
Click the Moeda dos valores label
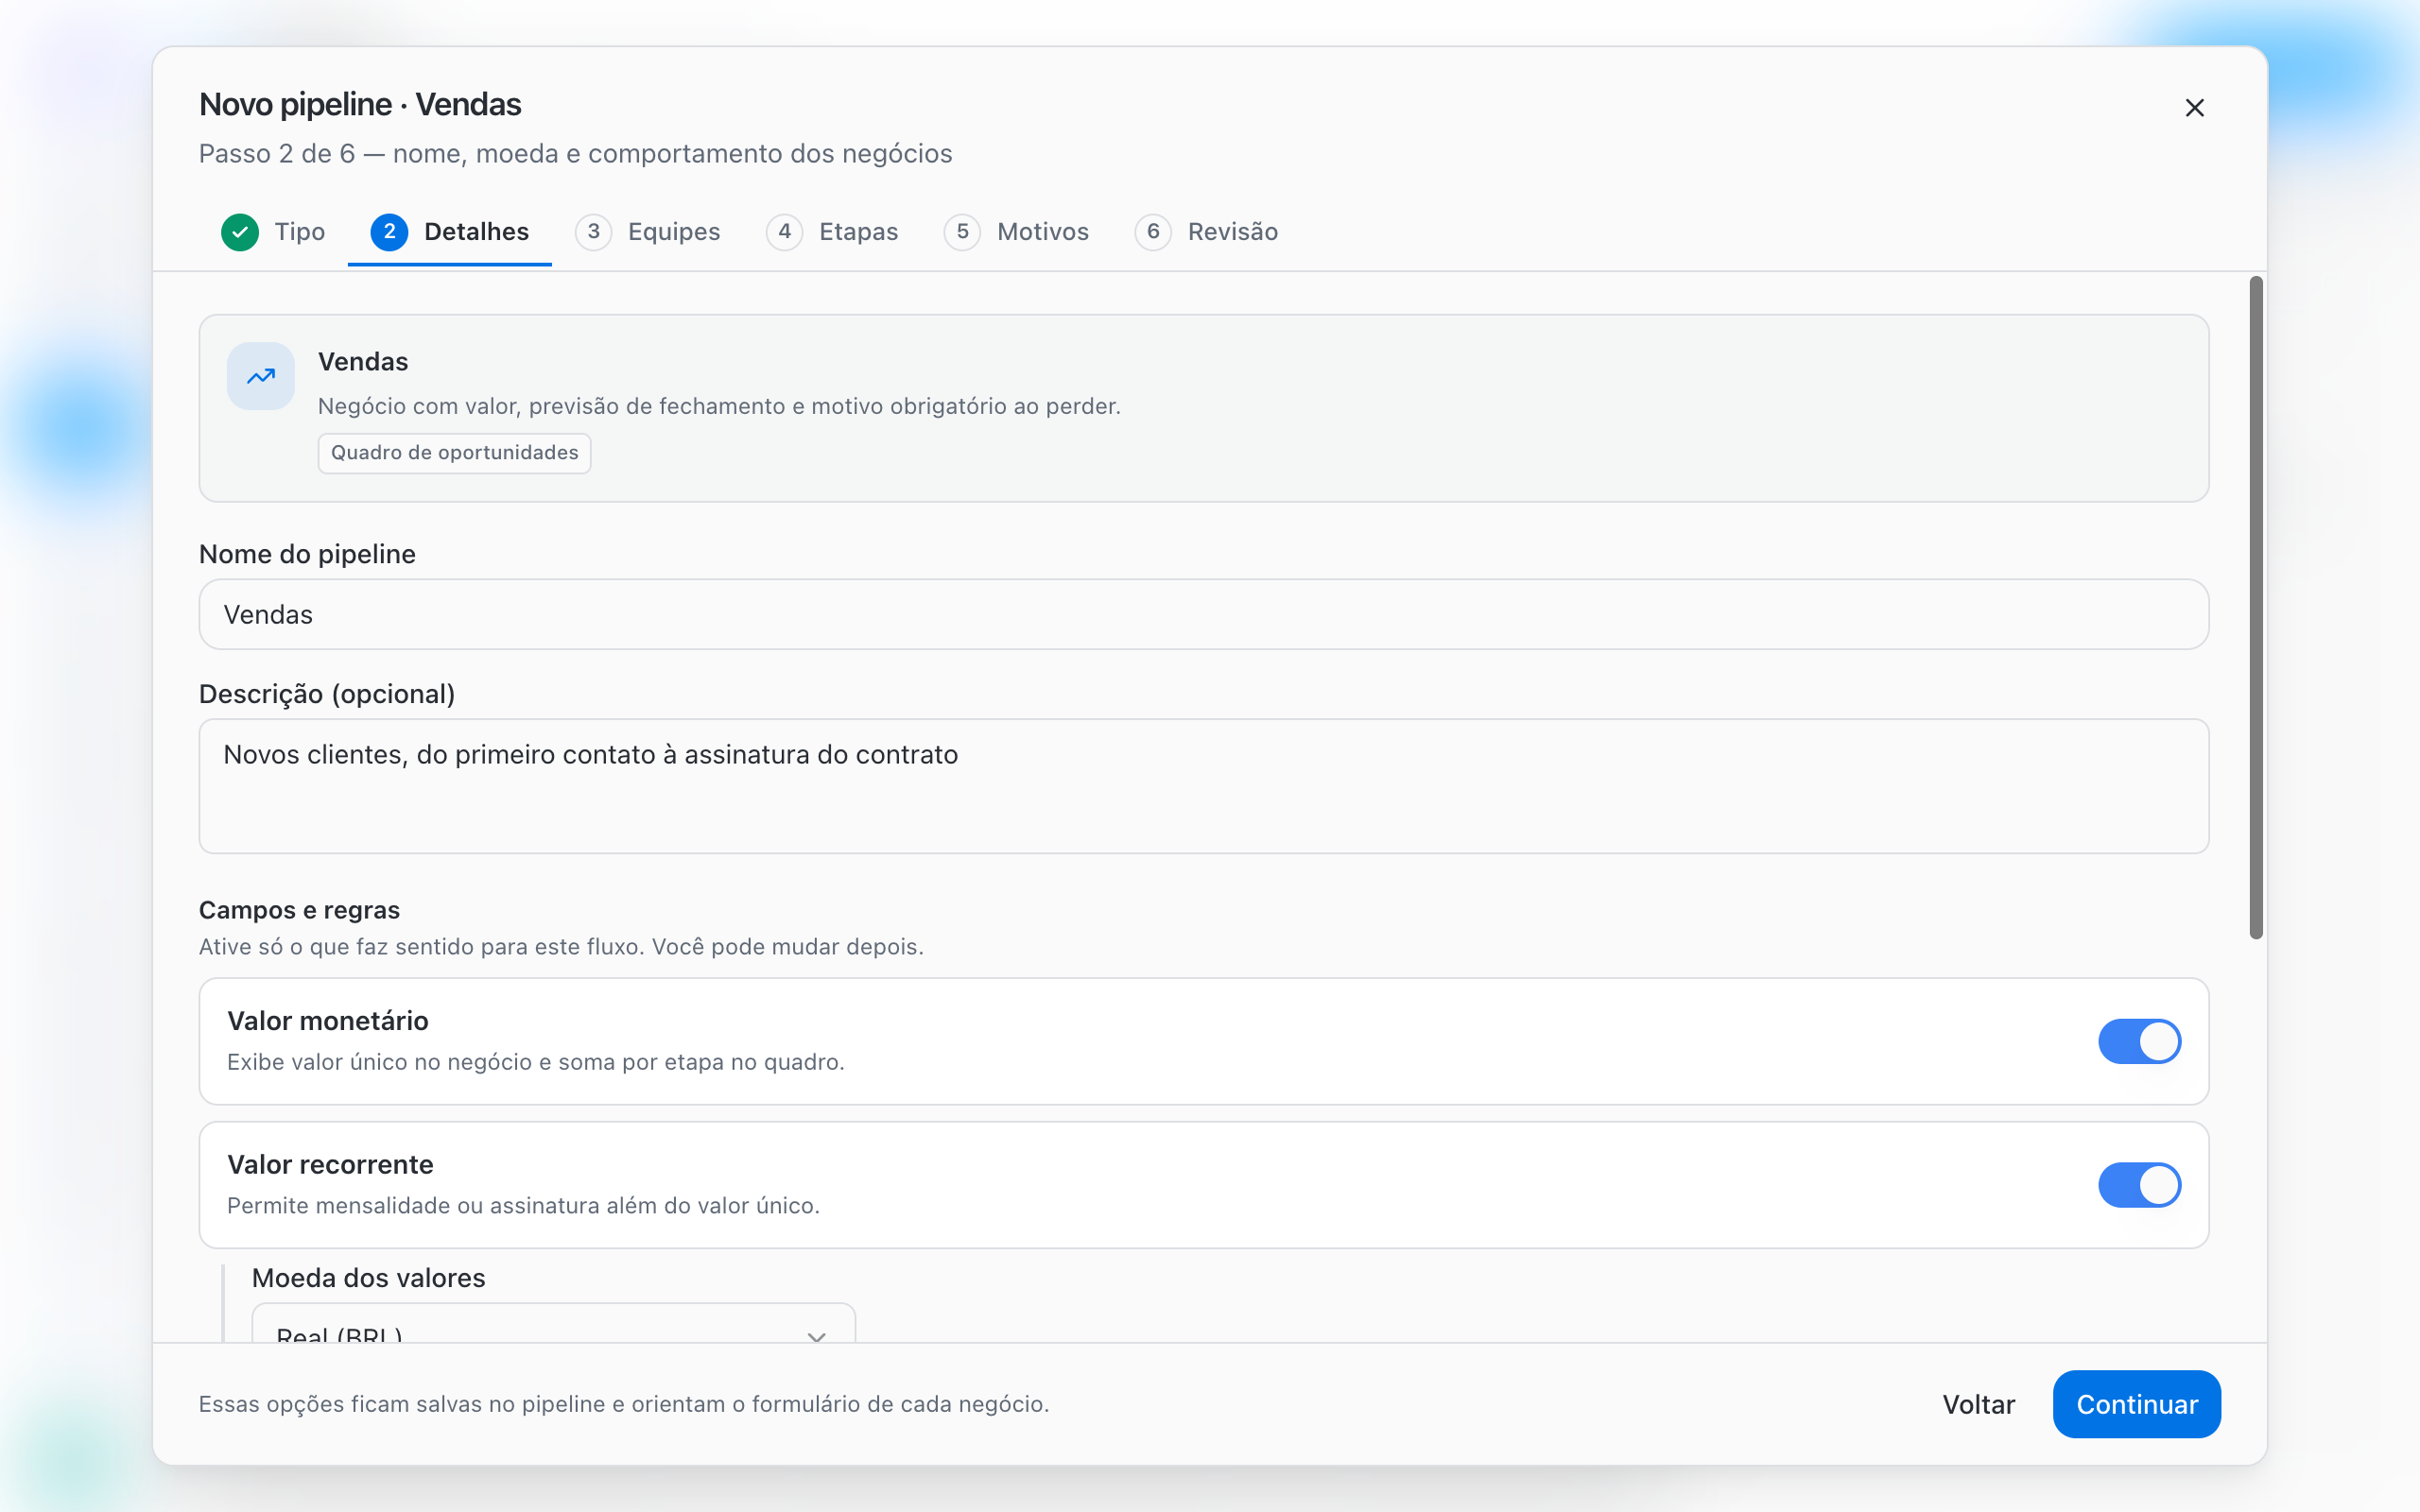368,1278
